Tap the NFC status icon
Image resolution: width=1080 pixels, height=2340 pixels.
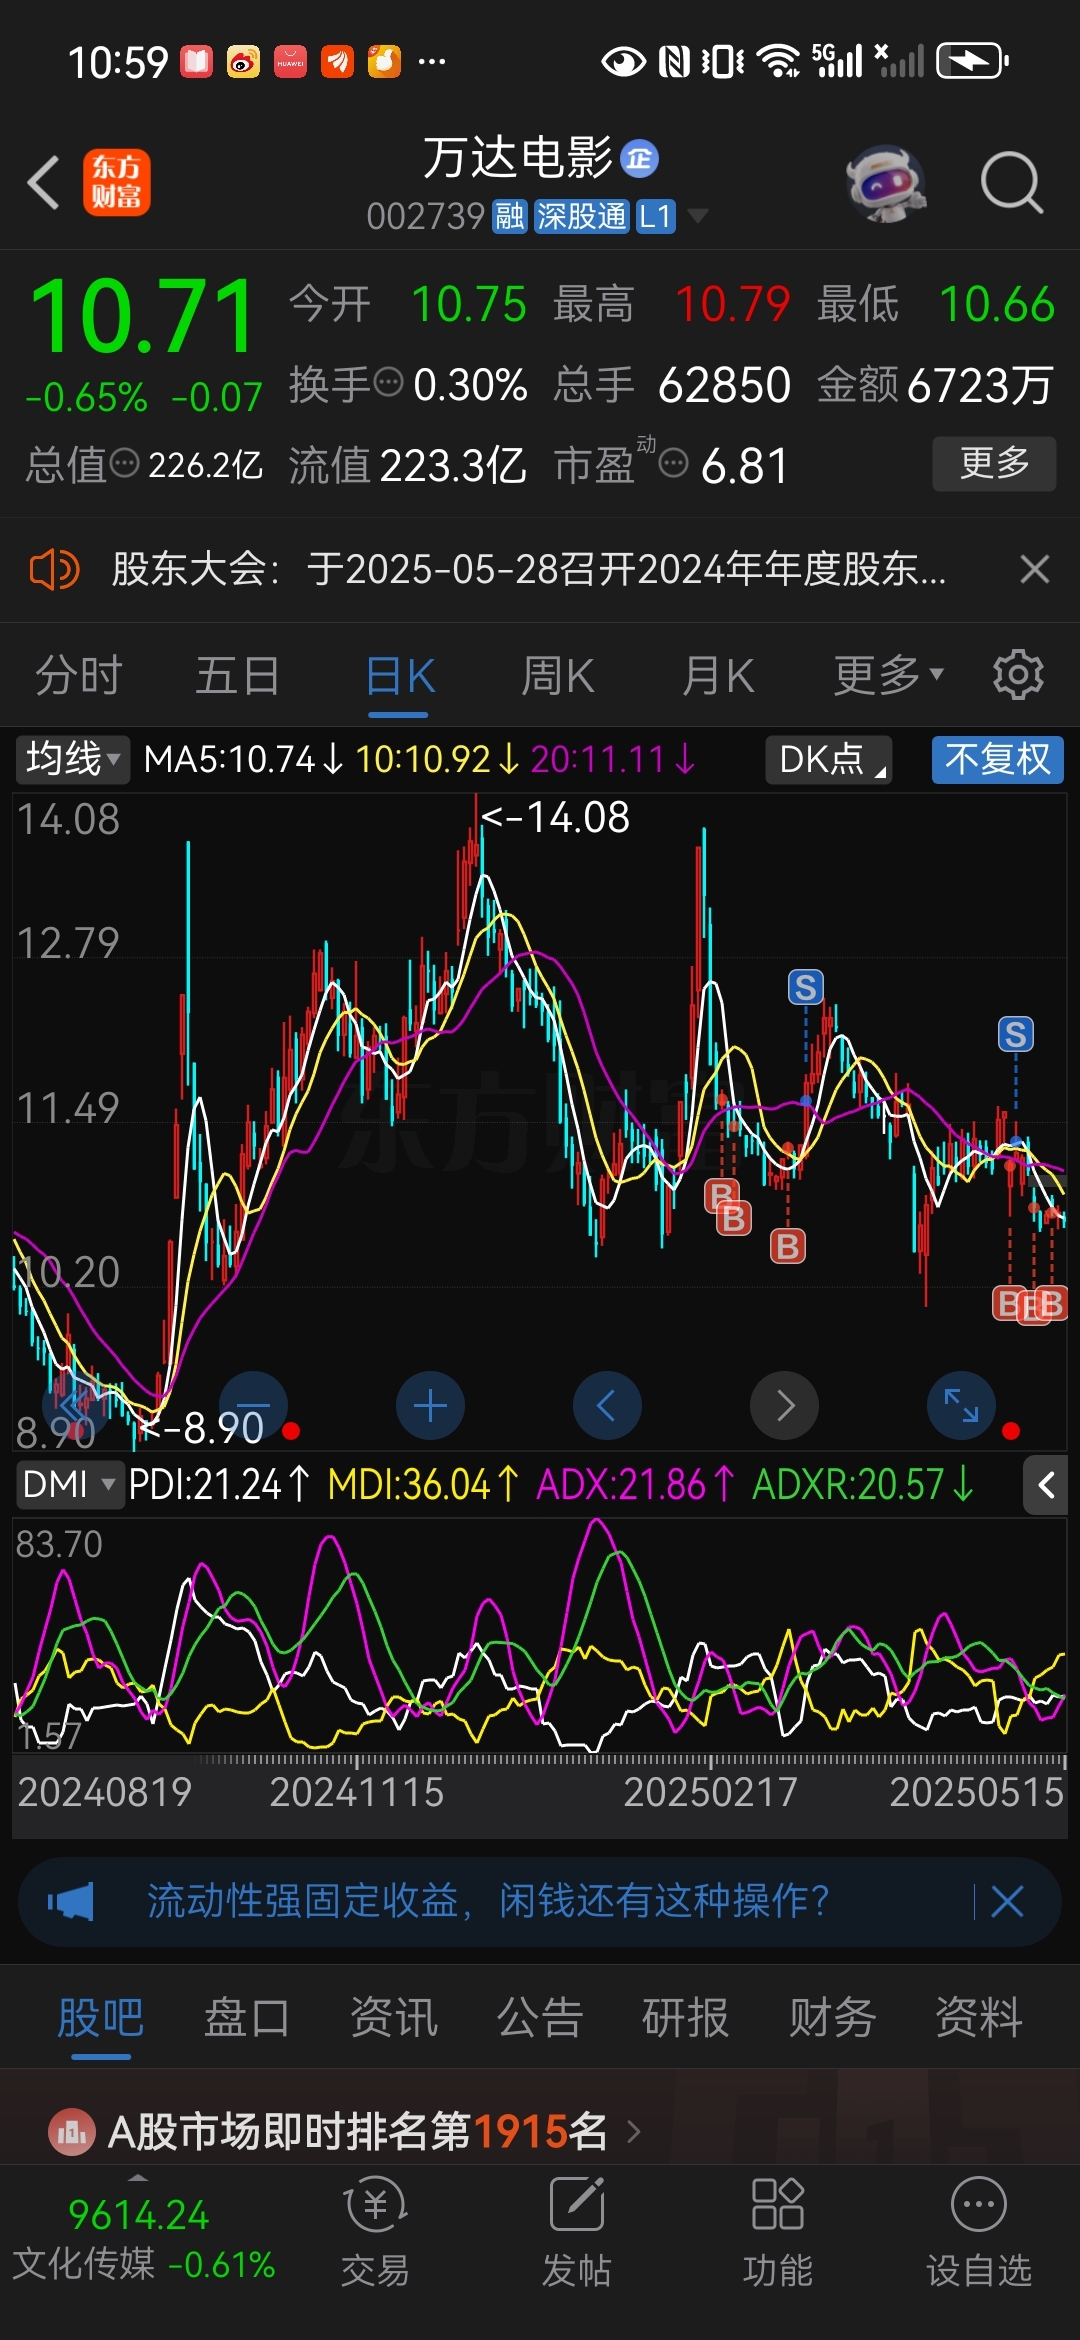tap(674, 61)
